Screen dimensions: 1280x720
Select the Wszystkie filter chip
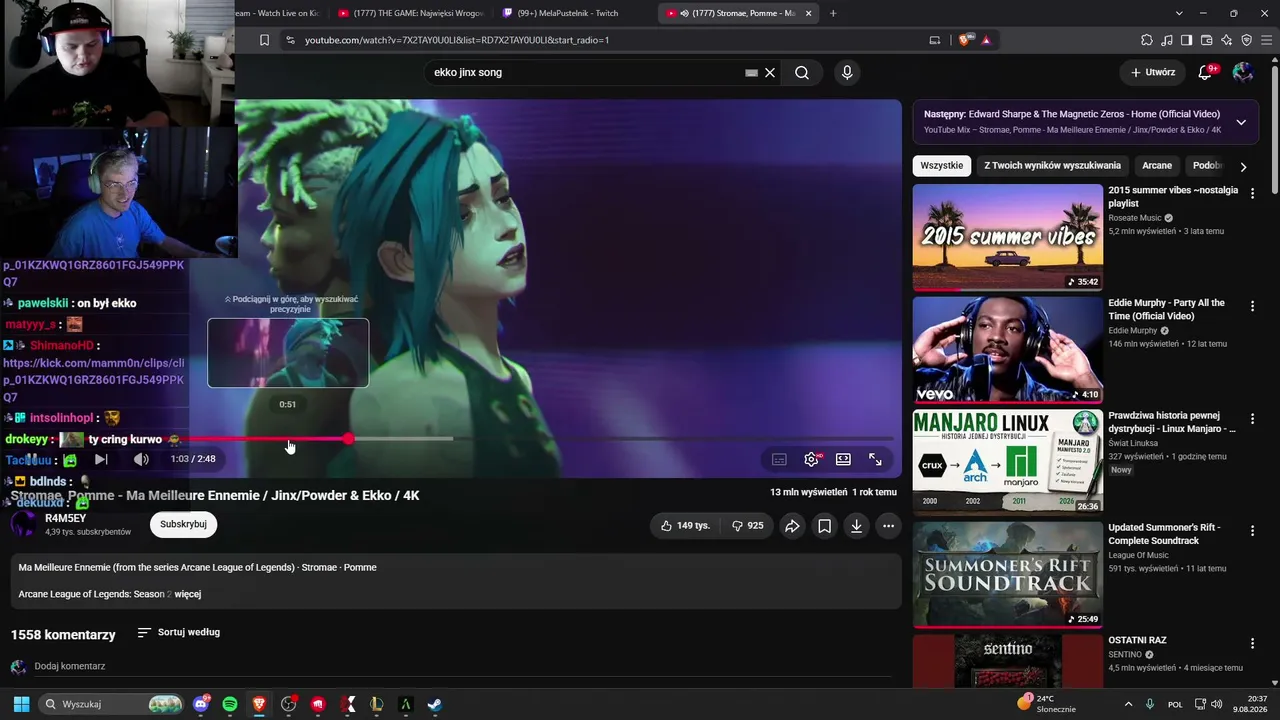point(942,166)
